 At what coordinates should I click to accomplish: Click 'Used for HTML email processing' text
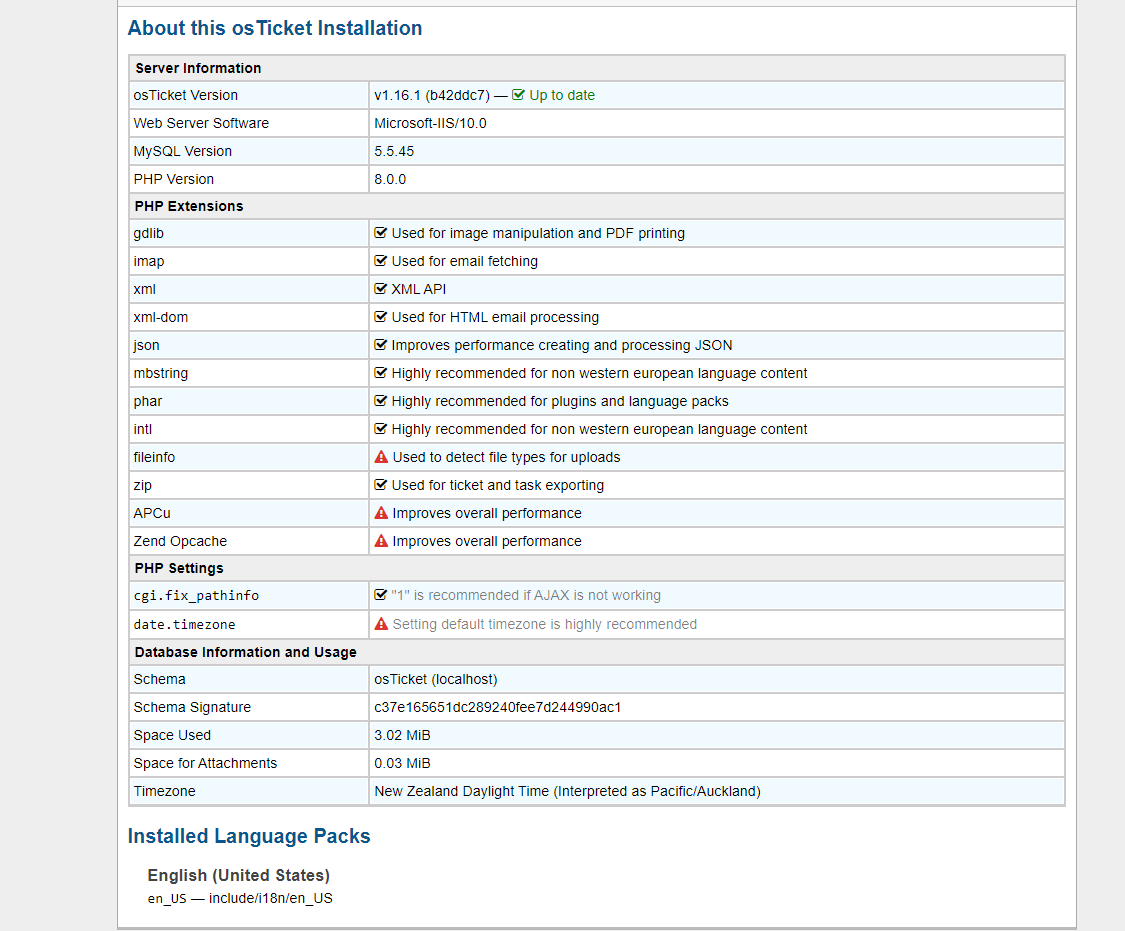point(495,317)
